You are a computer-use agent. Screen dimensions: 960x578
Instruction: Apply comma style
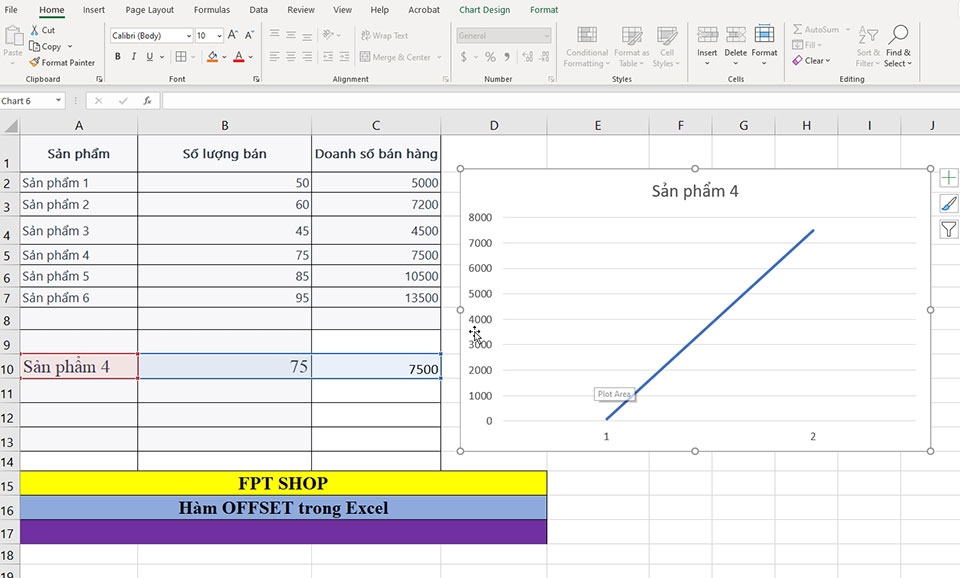pos(507,57)
